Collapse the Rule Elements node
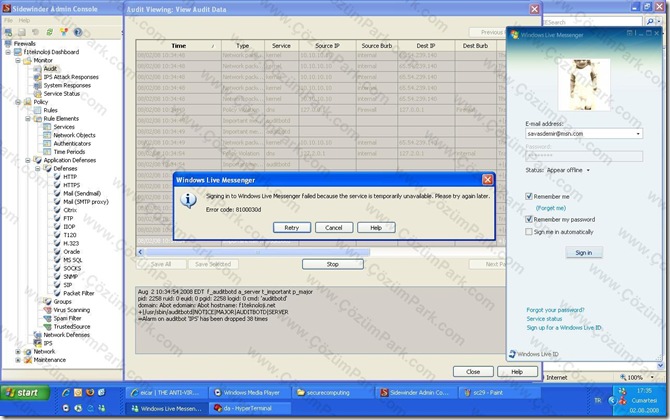 (x=28, y=119)
